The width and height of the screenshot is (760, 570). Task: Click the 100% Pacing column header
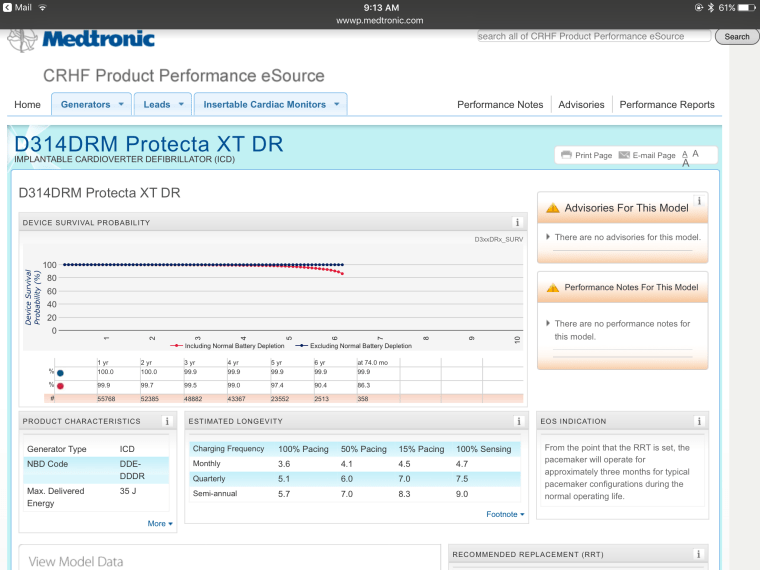click(x=303, y=449)
